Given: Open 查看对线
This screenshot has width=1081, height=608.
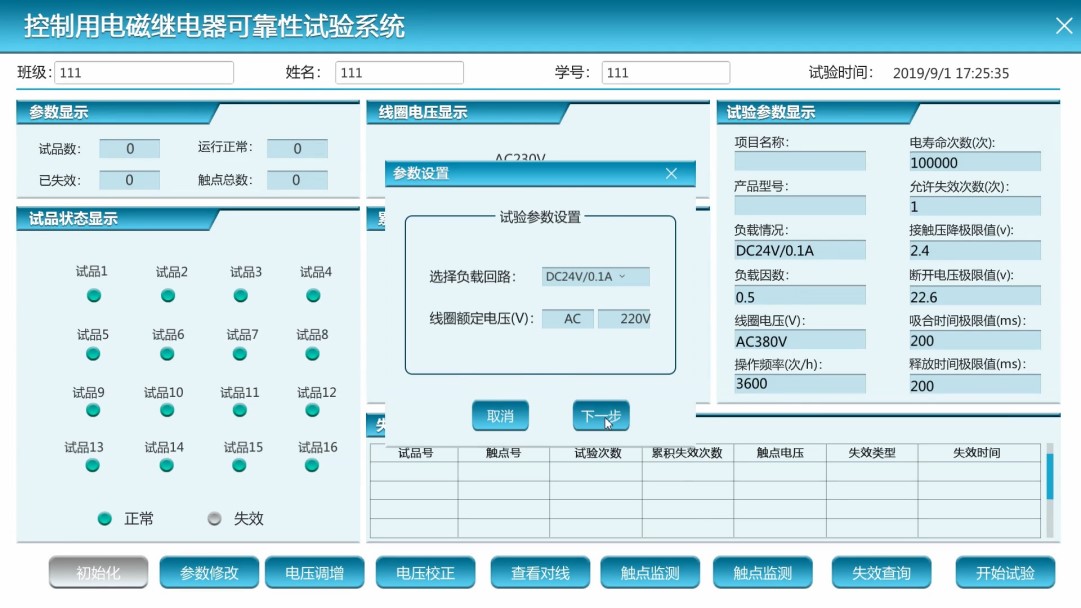Looking at the screenshot, I should point(540,573).
